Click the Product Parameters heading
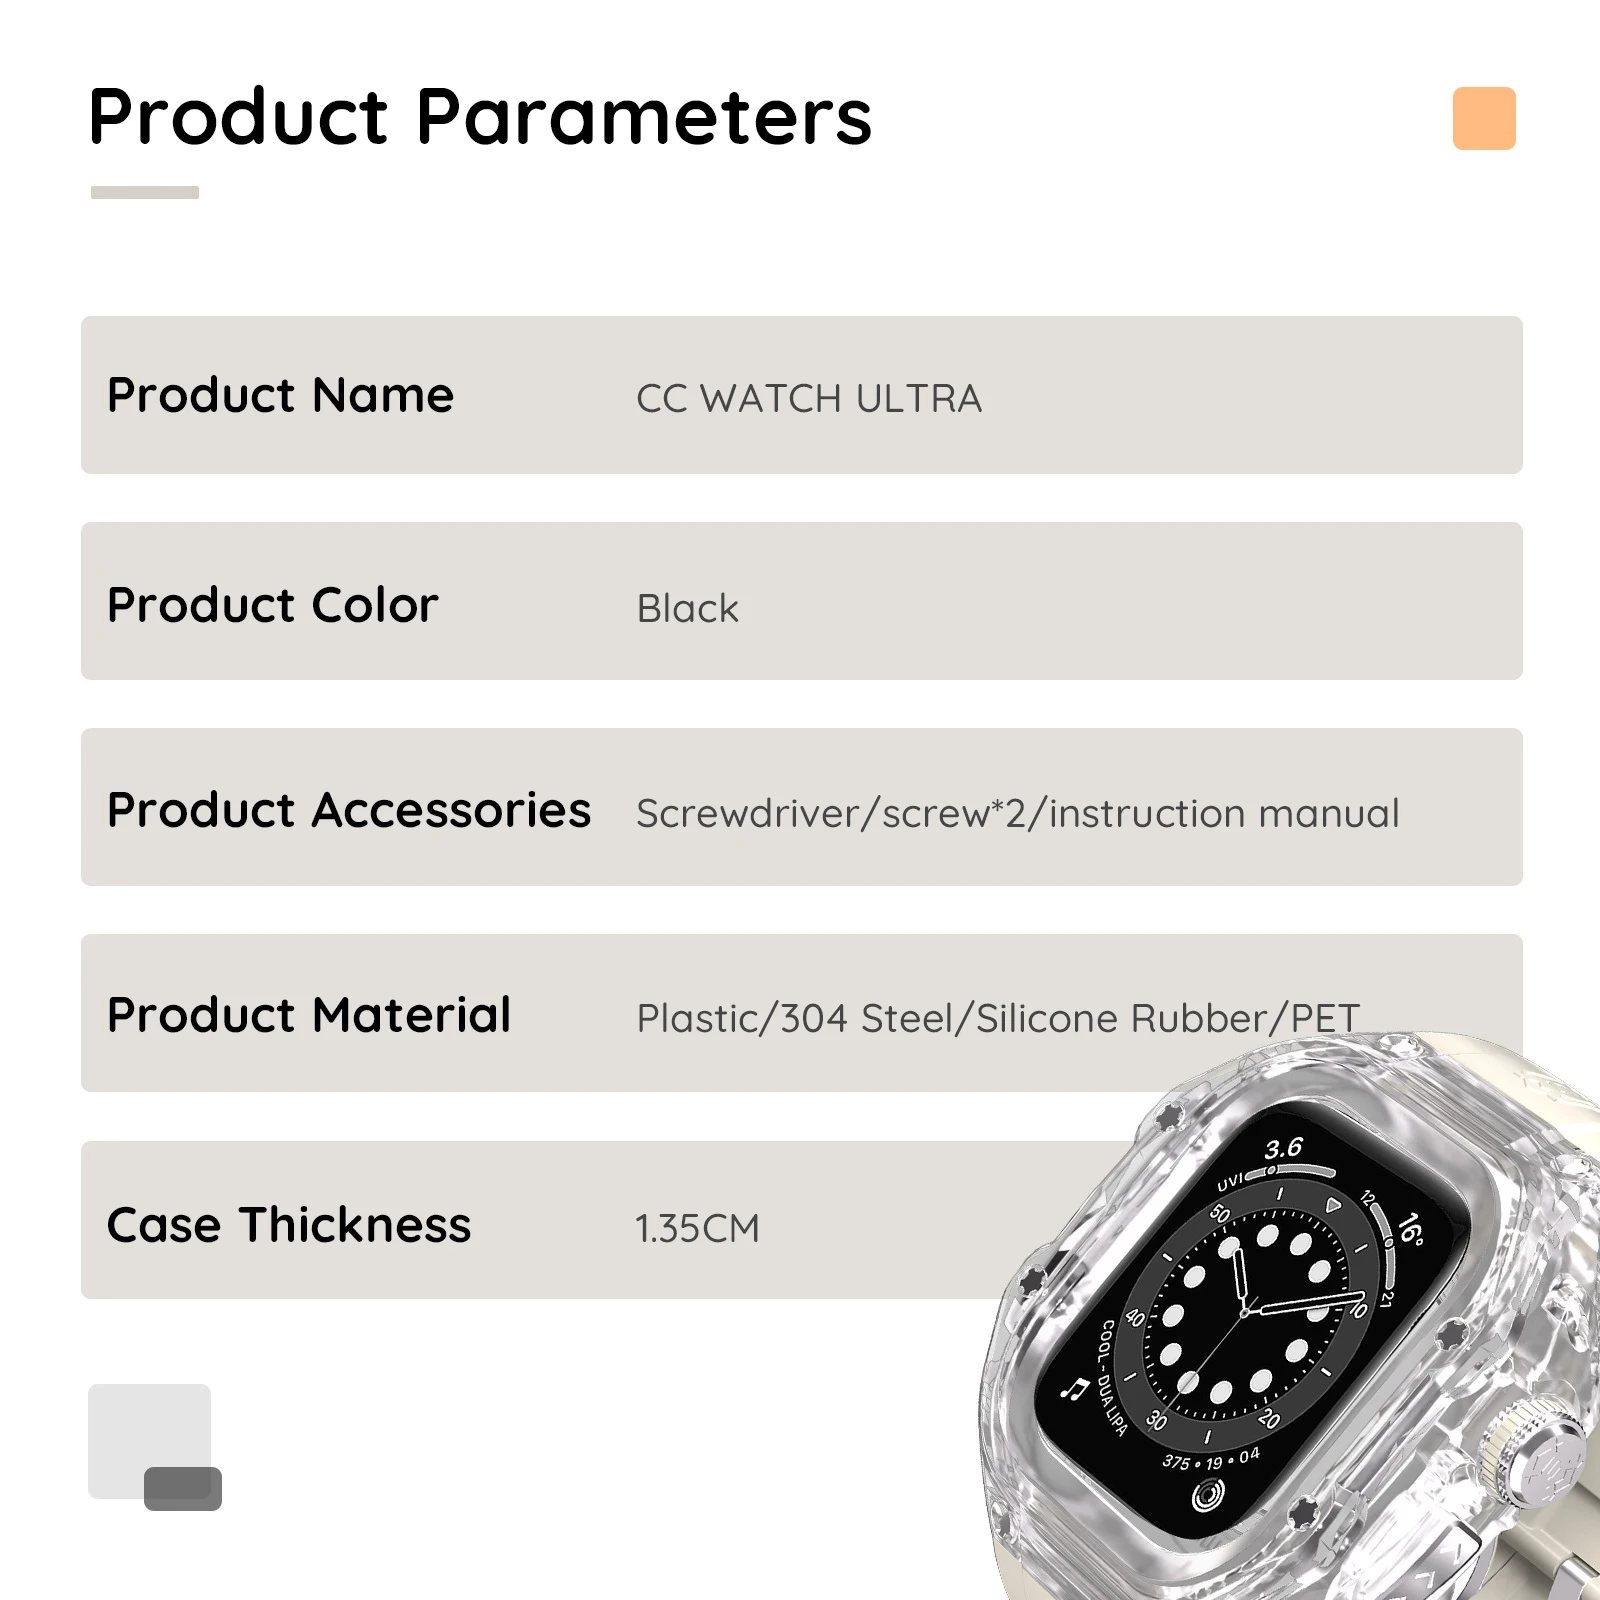The height and width of the screenshot is (1600, 1600). [480, 117]
